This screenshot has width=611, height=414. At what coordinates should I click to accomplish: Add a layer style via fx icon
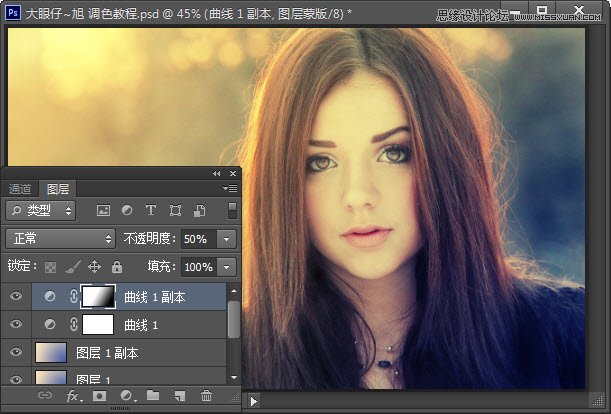73,397
